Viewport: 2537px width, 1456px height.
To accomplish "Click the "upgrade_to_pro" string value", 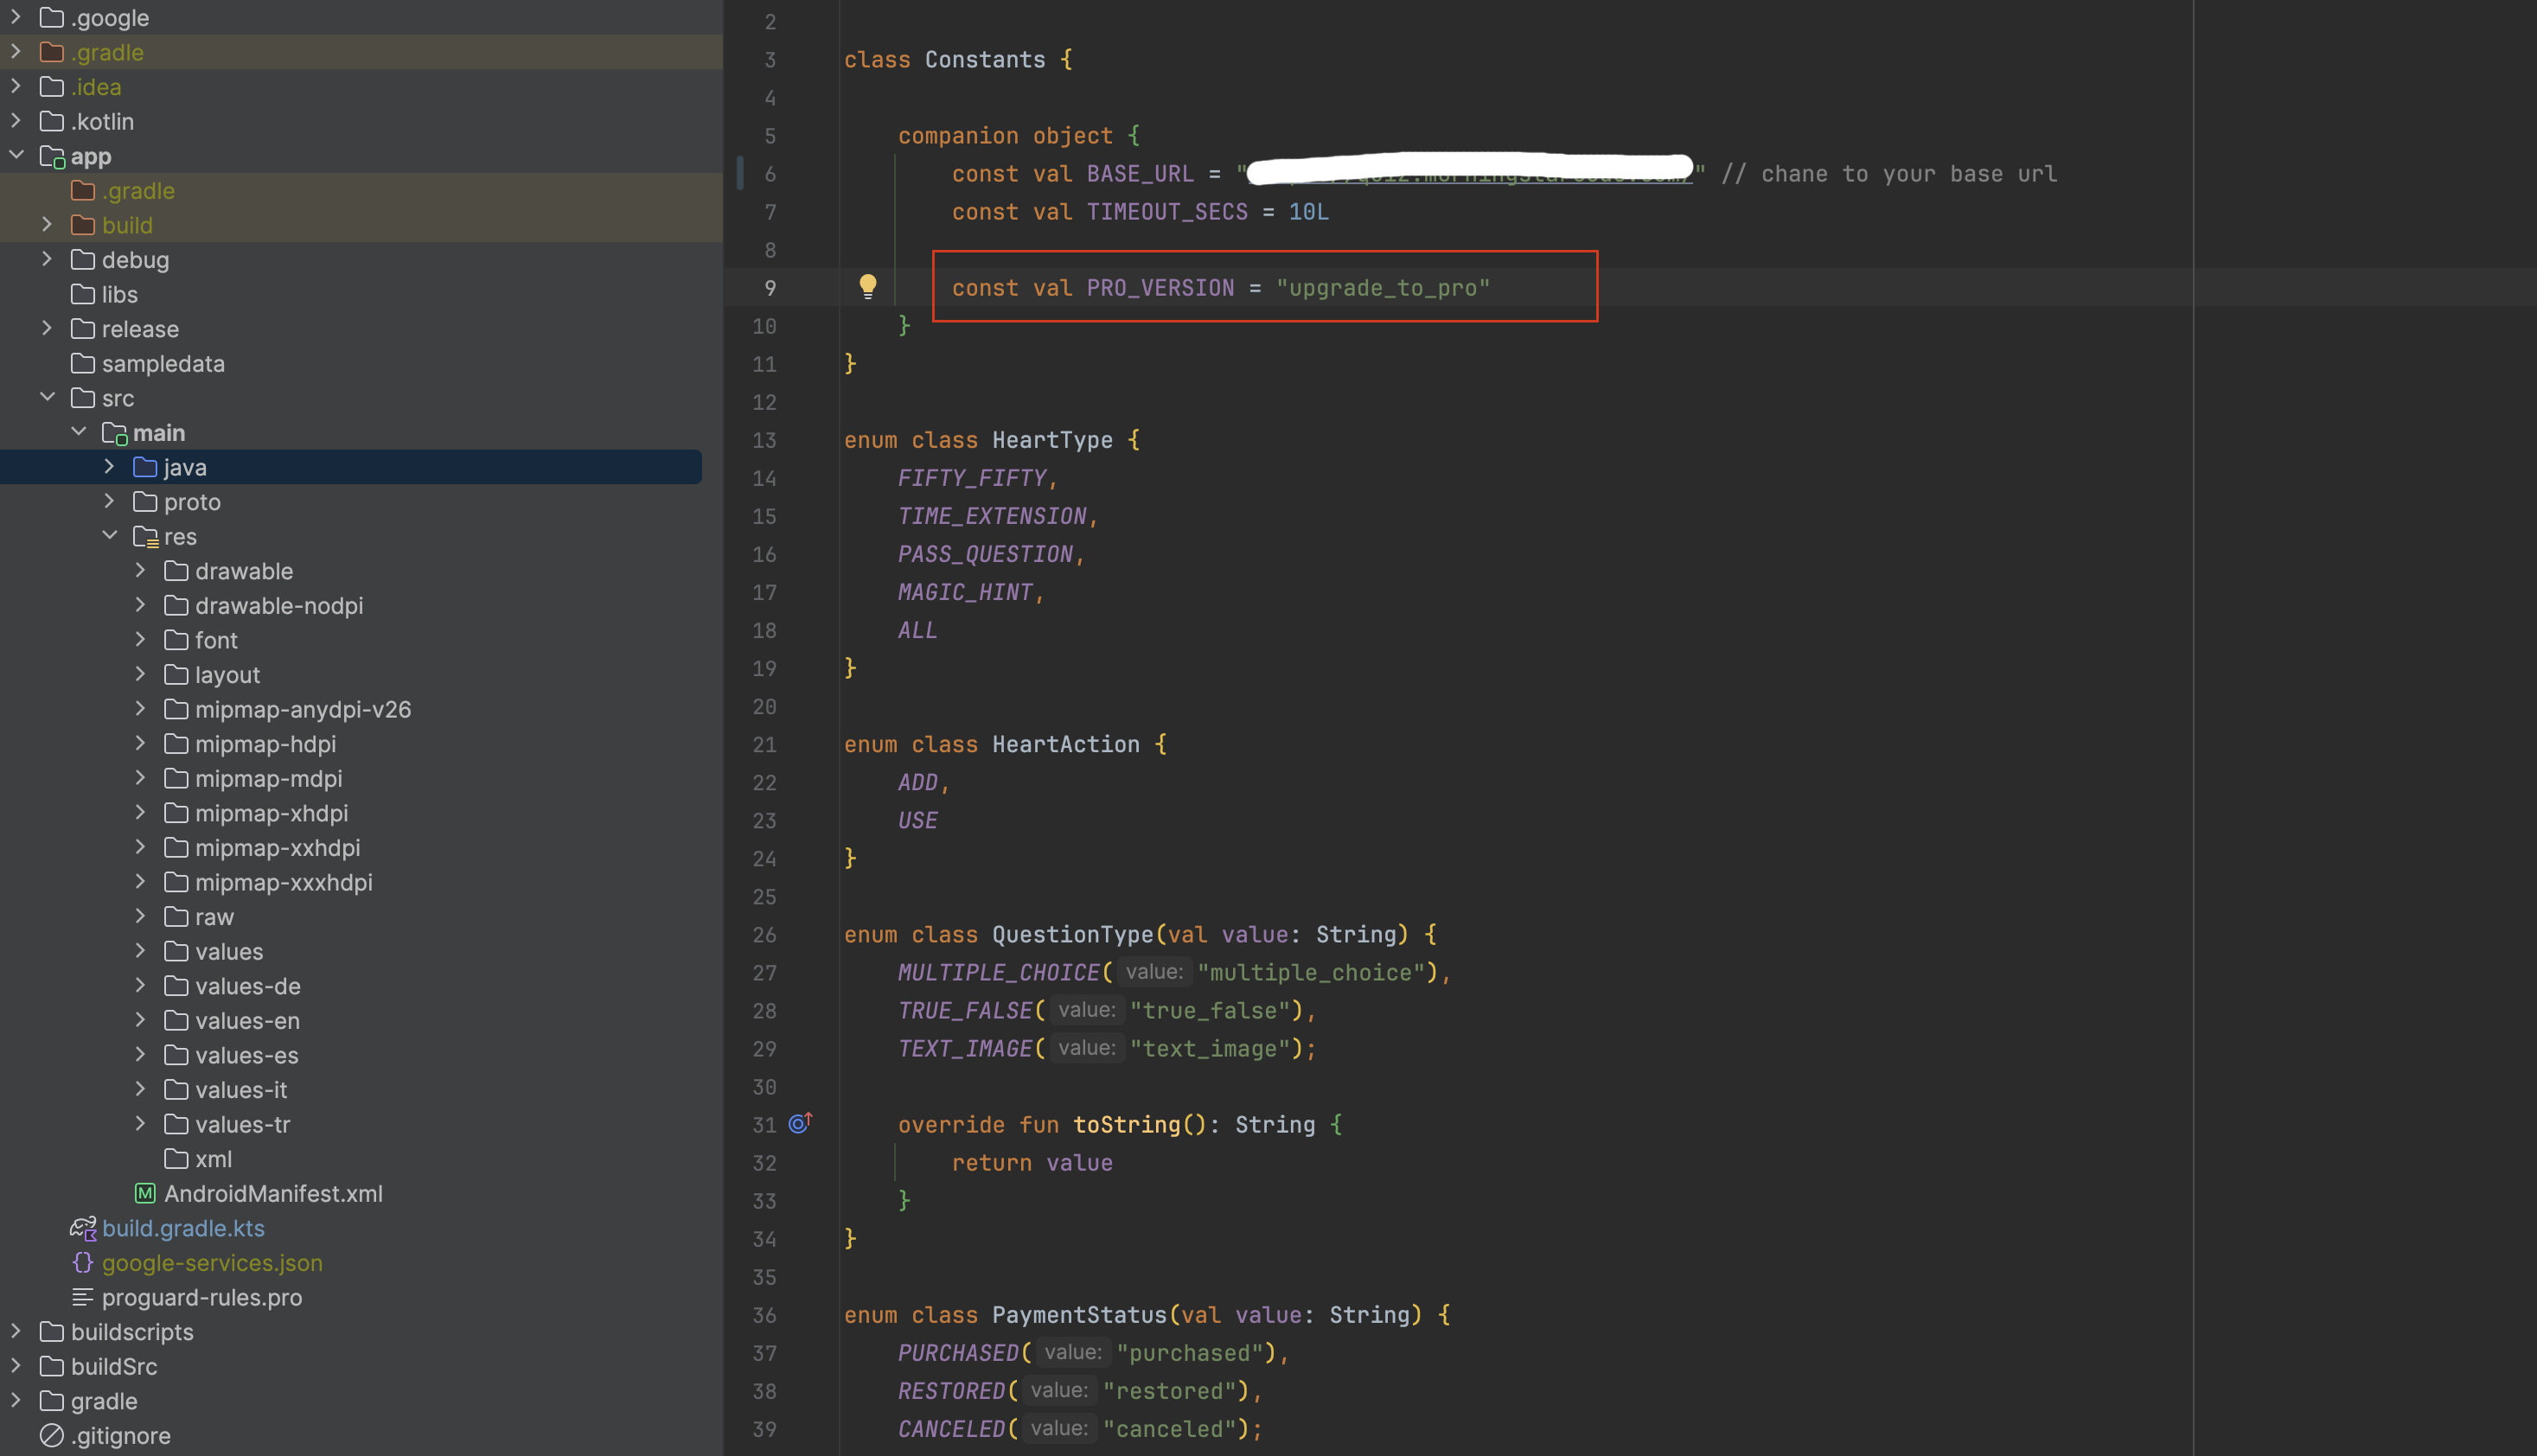I will tap(1383, 288).
